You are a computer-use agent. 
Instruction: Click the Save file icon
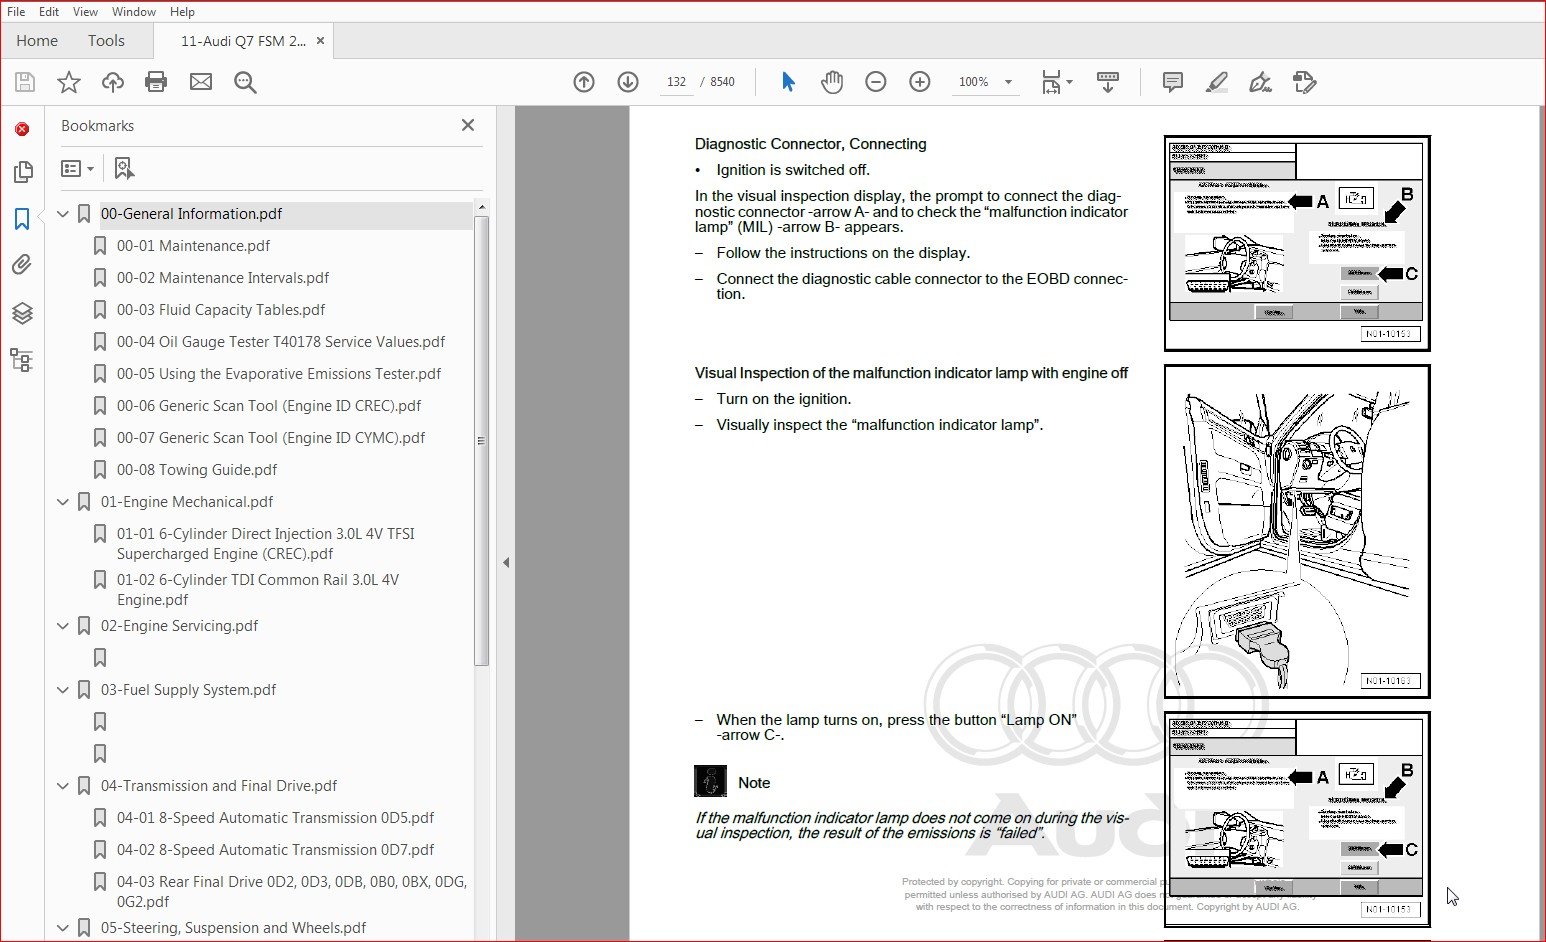point(25,82)
